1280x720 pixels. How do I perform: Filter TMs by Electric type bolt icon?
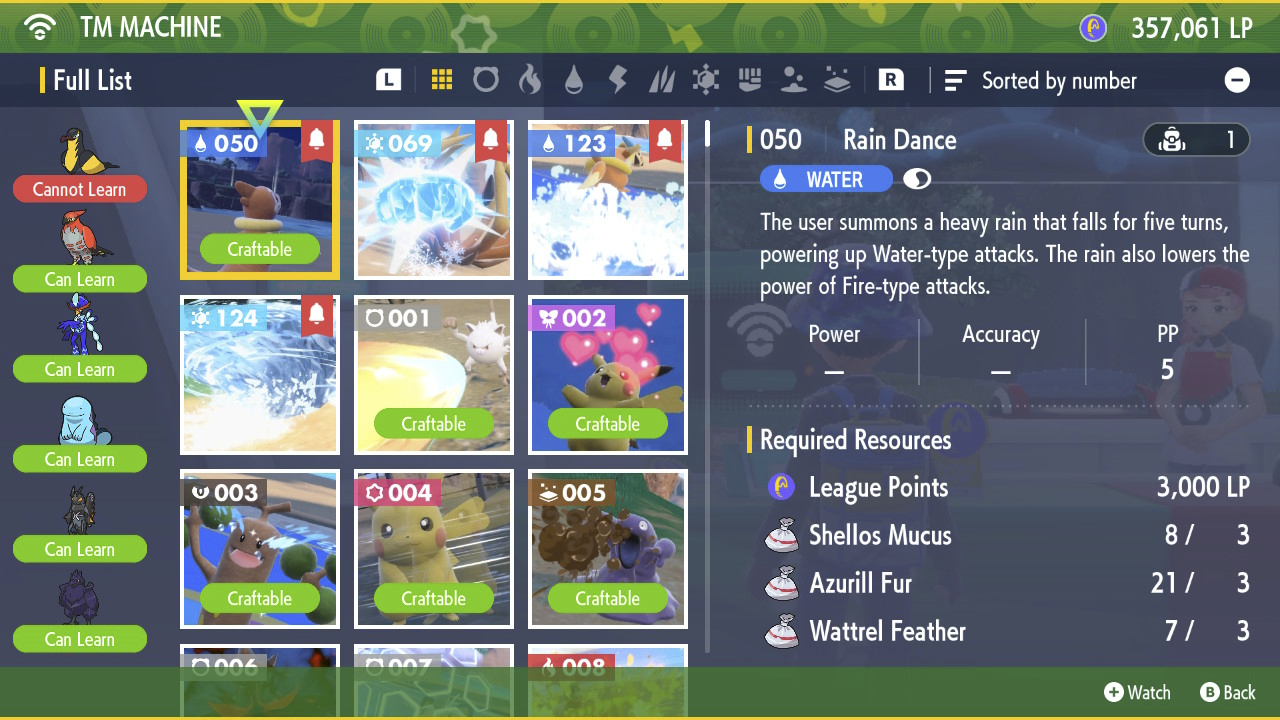click(618, 80)
